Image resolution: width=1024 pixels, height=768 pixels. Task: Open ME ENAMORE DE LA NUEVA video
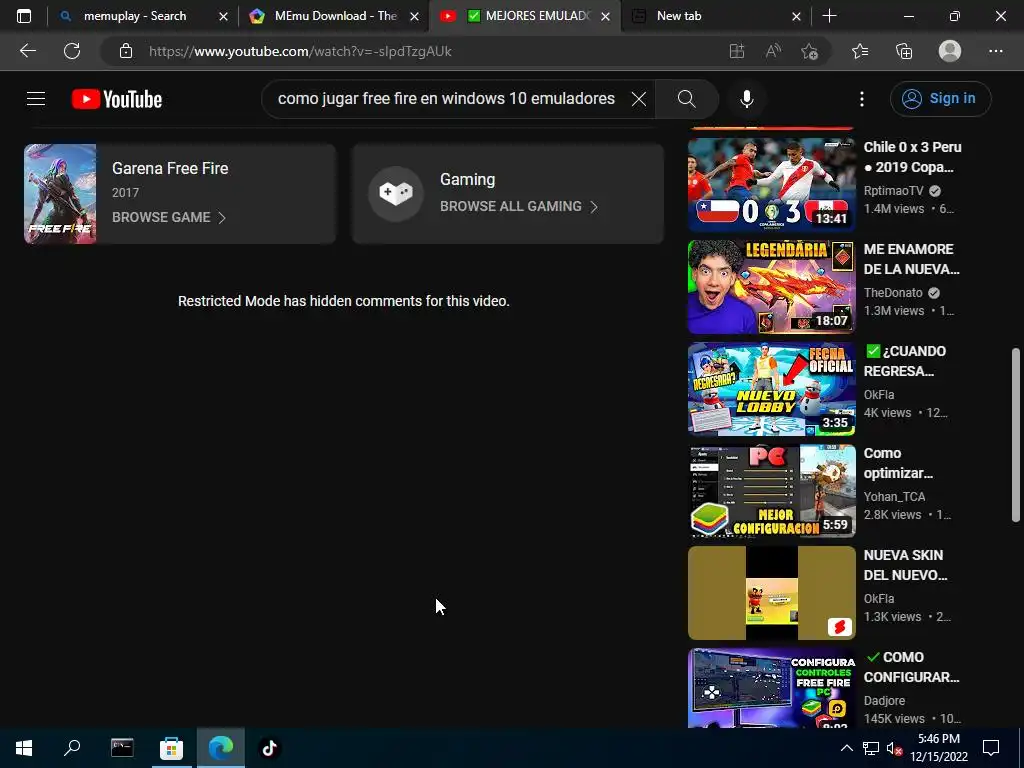click(911, 259)
